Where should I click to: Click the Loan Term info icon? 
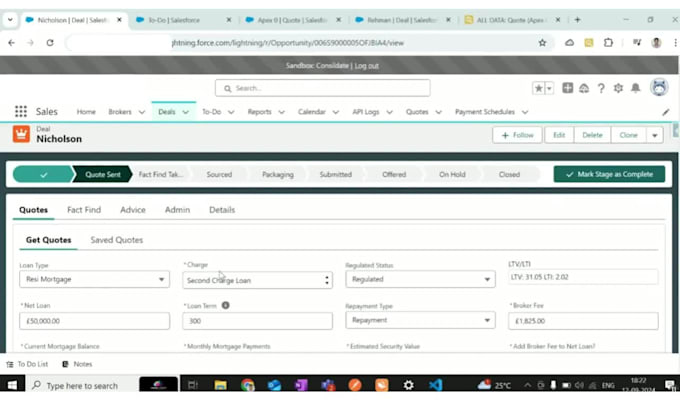pyautogui.click(x=226, y=305)
